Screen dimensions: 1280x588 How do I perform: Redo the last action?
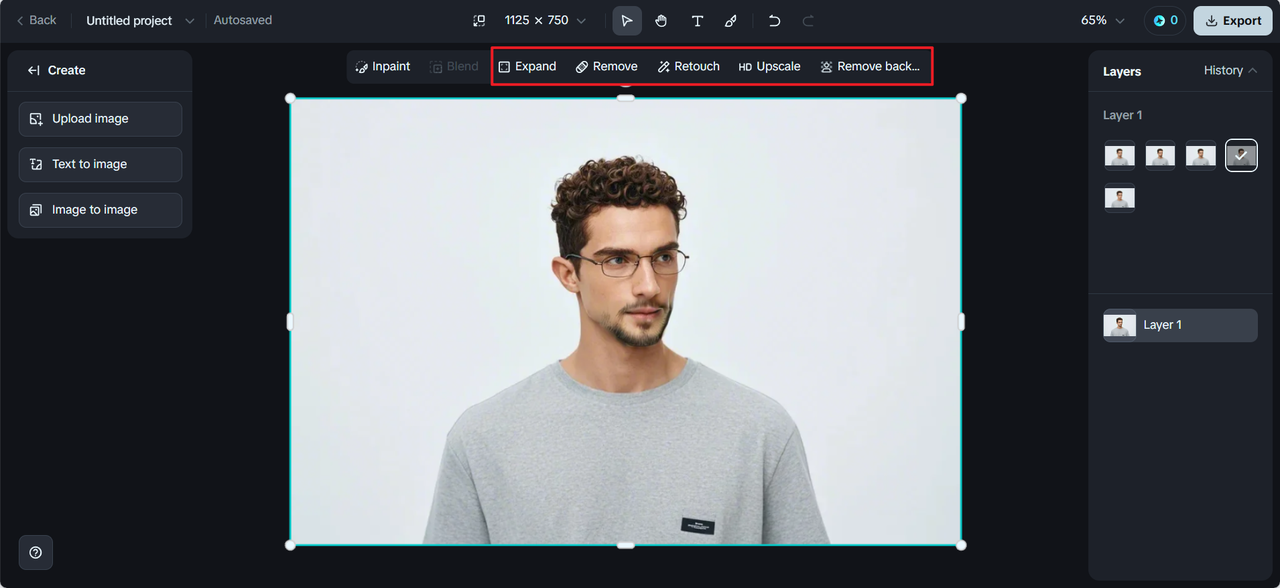pyautogui.click(x=808, y=20)
